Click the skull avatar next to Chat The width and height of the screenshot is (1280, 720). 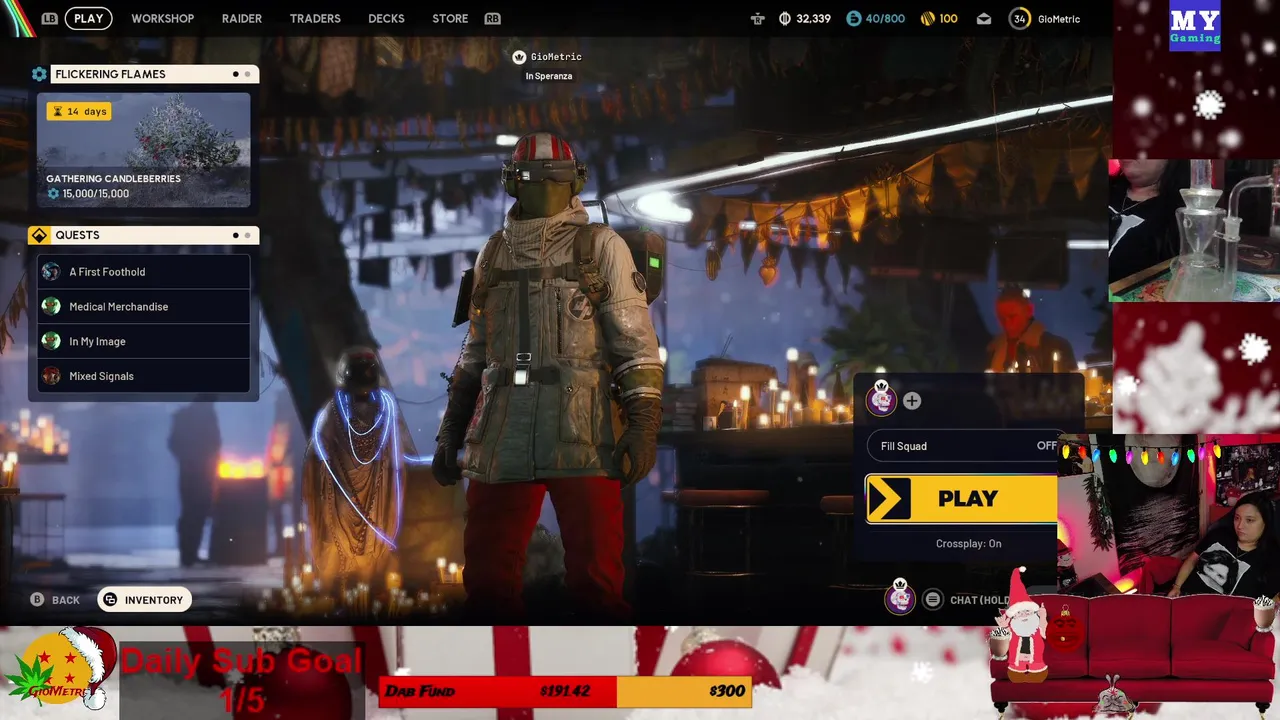pyautogui.click(x=900, y=598)
